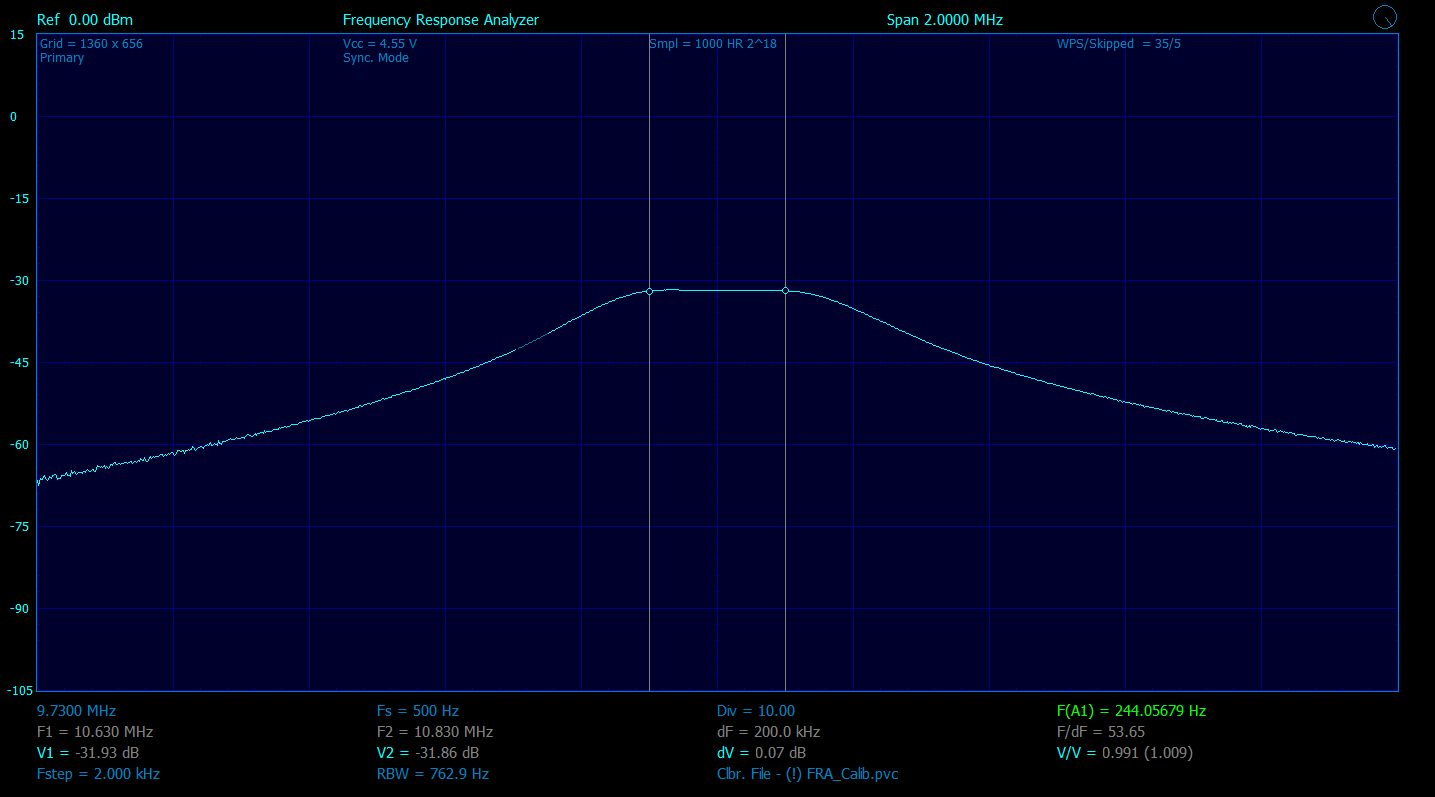The width and height of the screenshot is (1435, 797).
Task: Click the dV = 0.07 dB value
Action: pos(762,753)
